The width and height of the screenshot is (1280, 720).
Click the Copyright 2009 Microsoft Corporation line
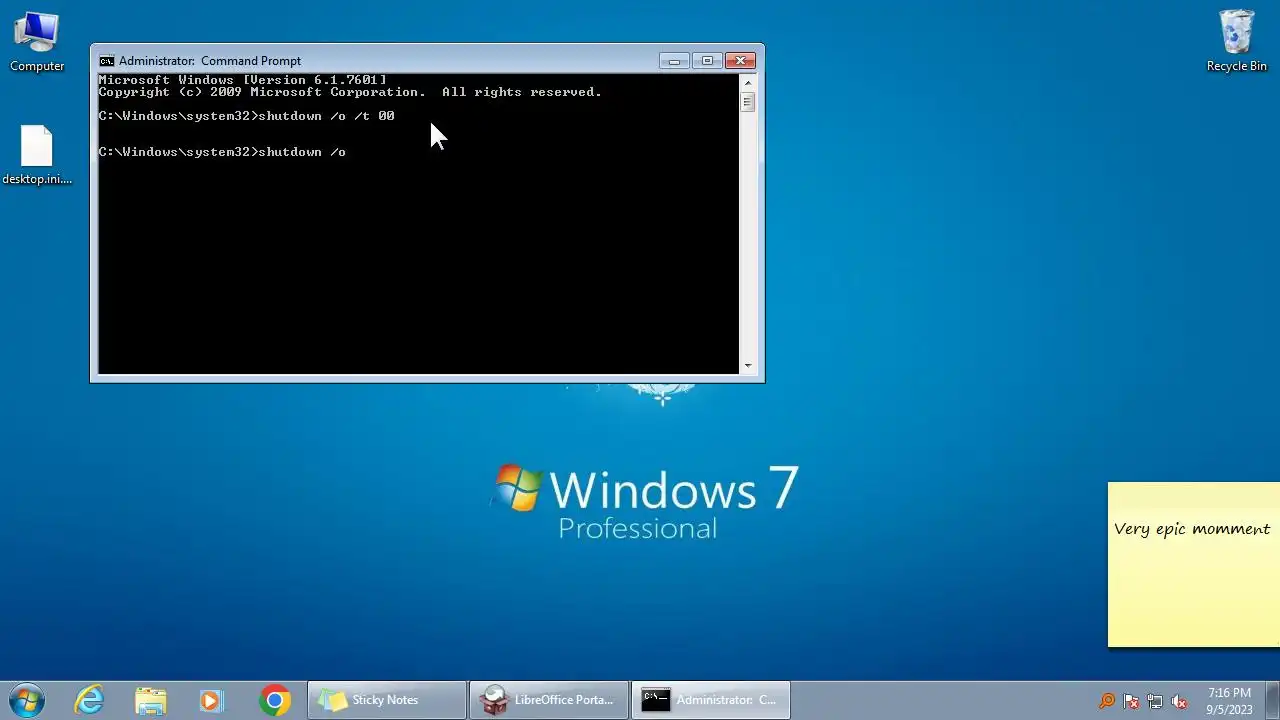[350, 92]
